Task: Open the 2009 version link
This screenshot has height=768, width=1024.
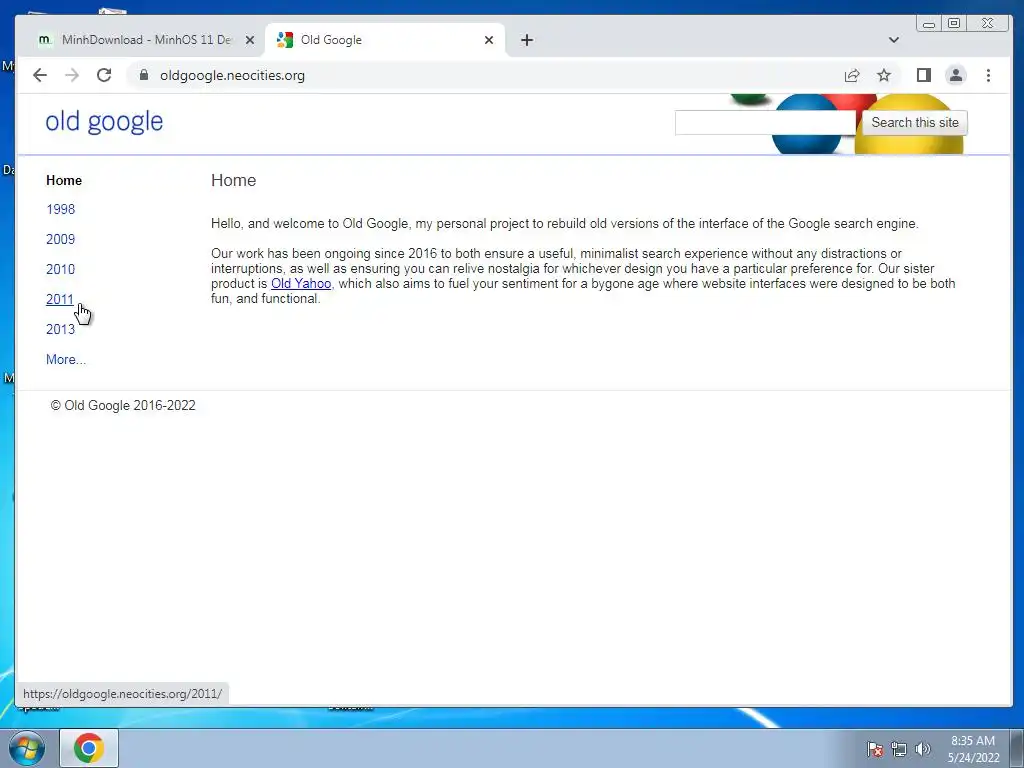Action: coord(61,239)
